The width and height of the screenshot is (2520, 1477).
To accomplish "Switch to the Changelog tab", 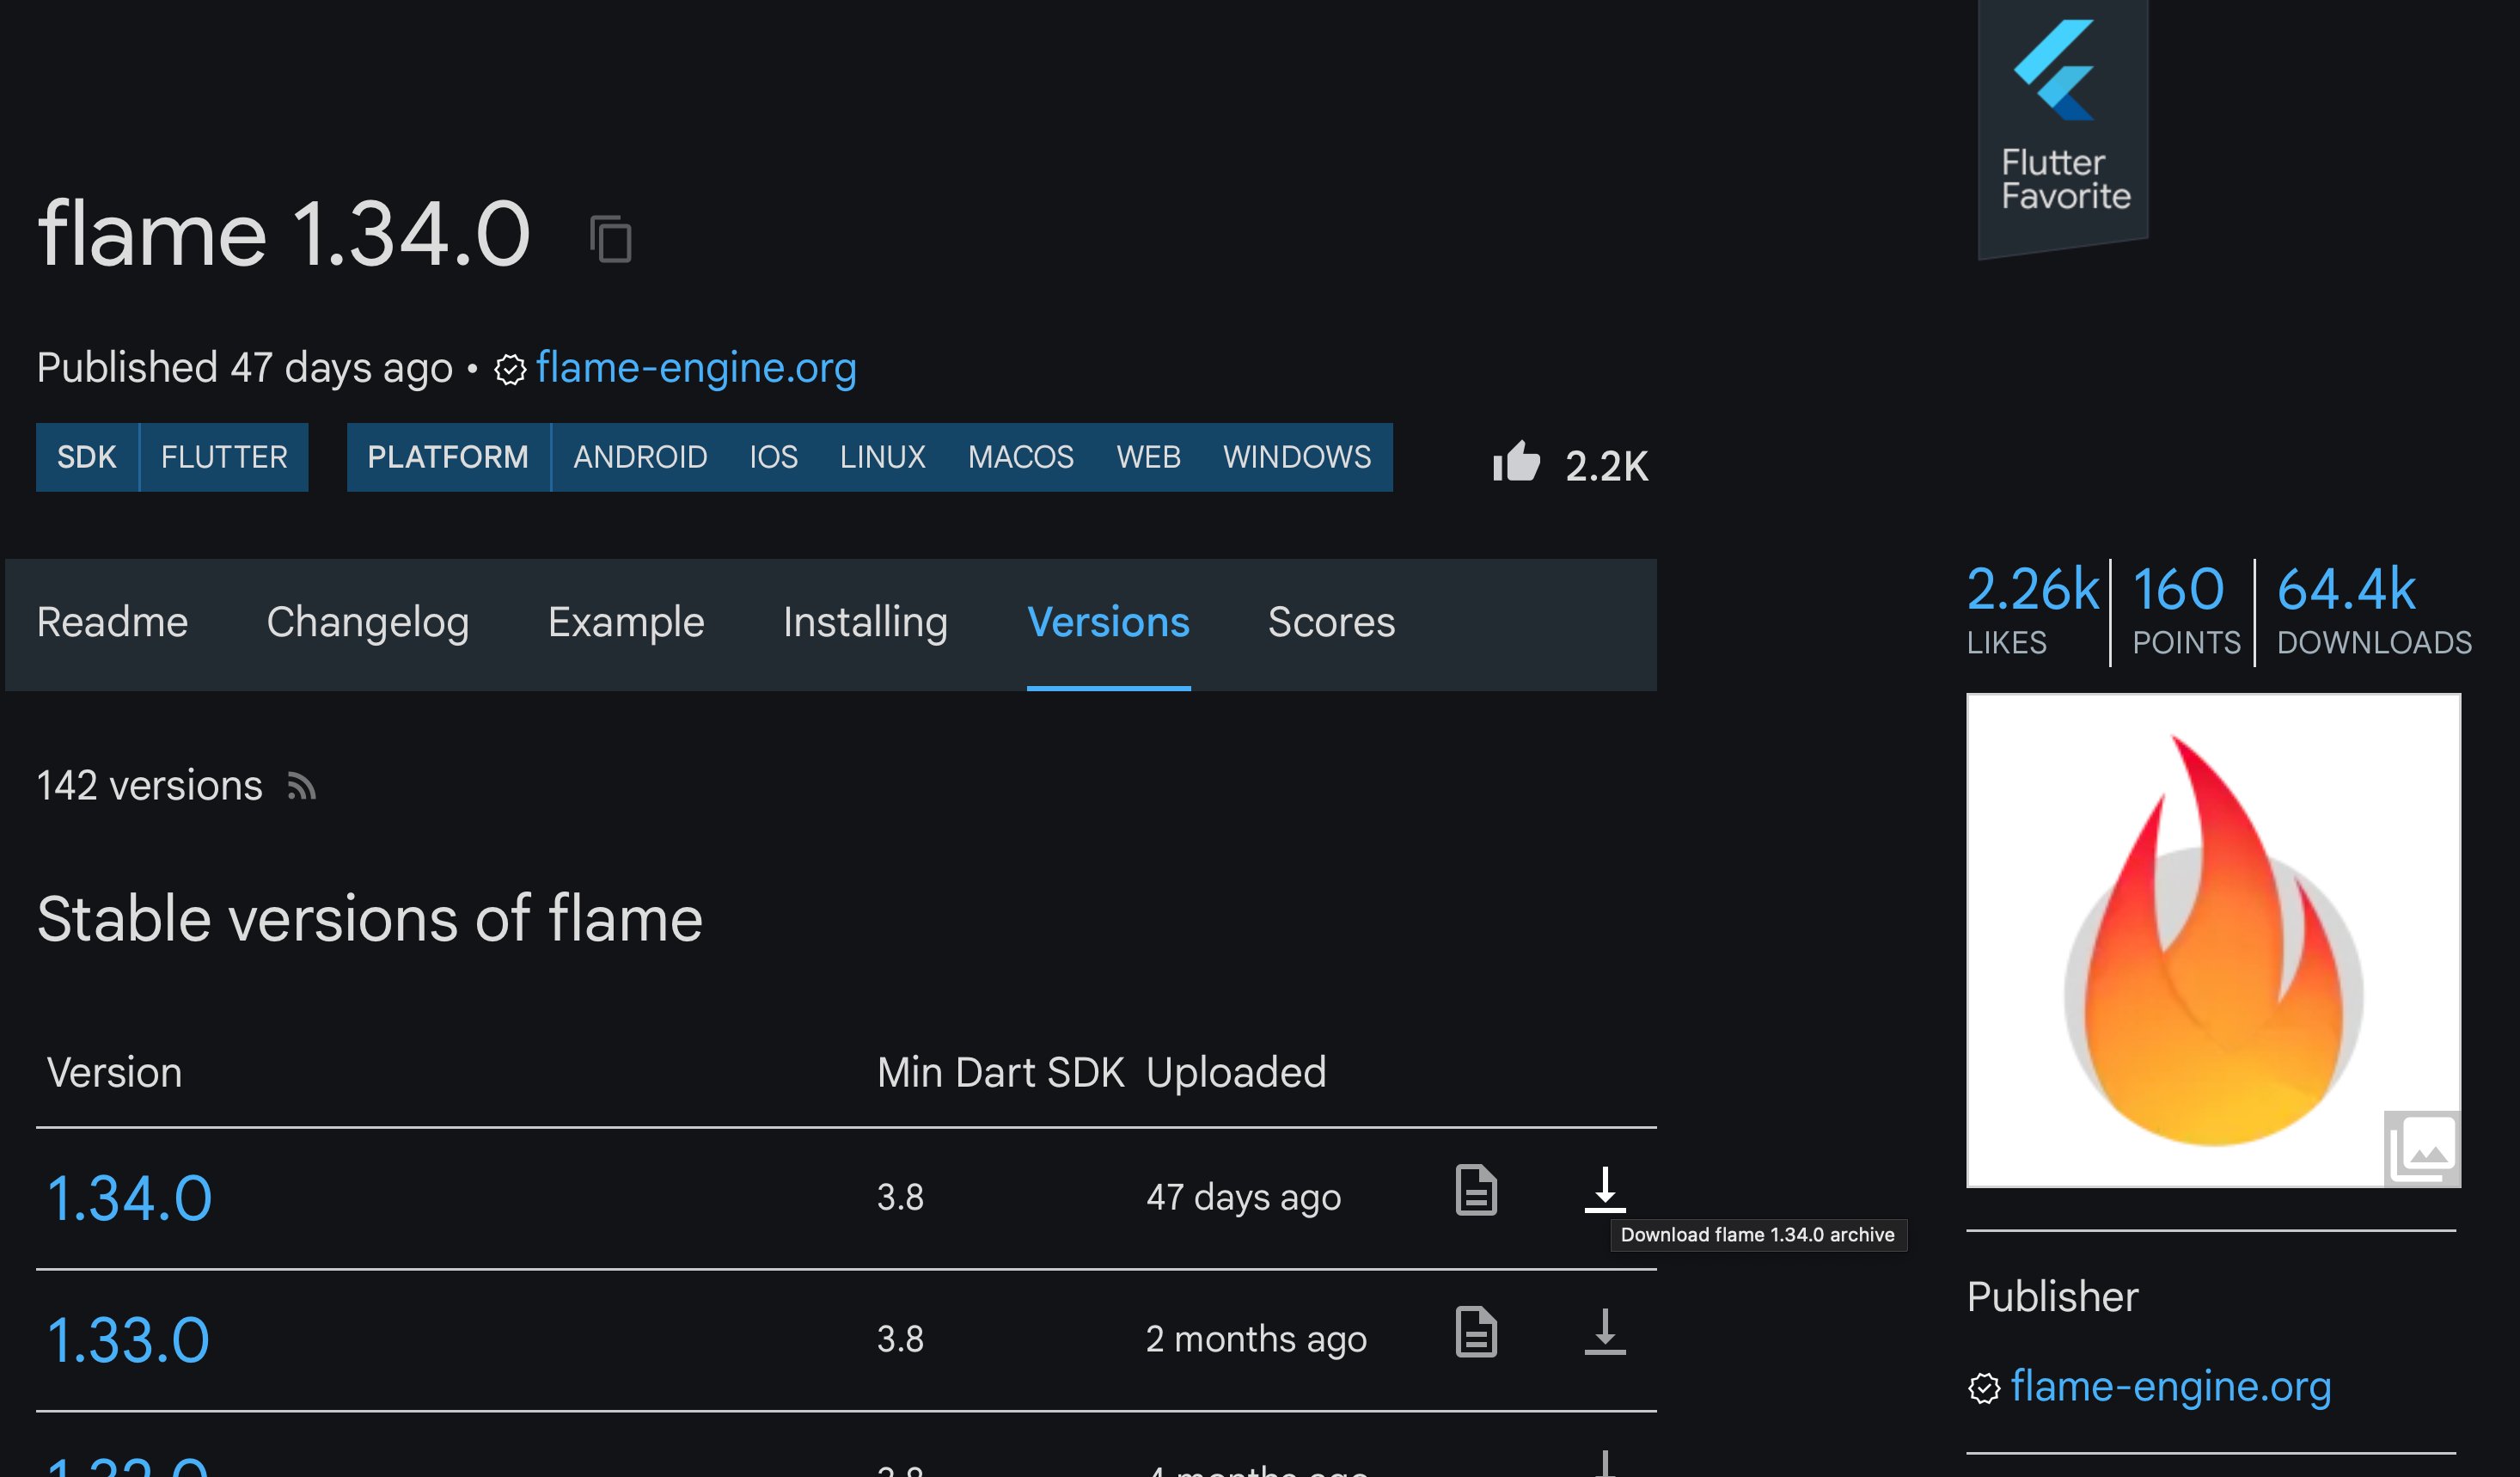I will (x=368, y=622).
